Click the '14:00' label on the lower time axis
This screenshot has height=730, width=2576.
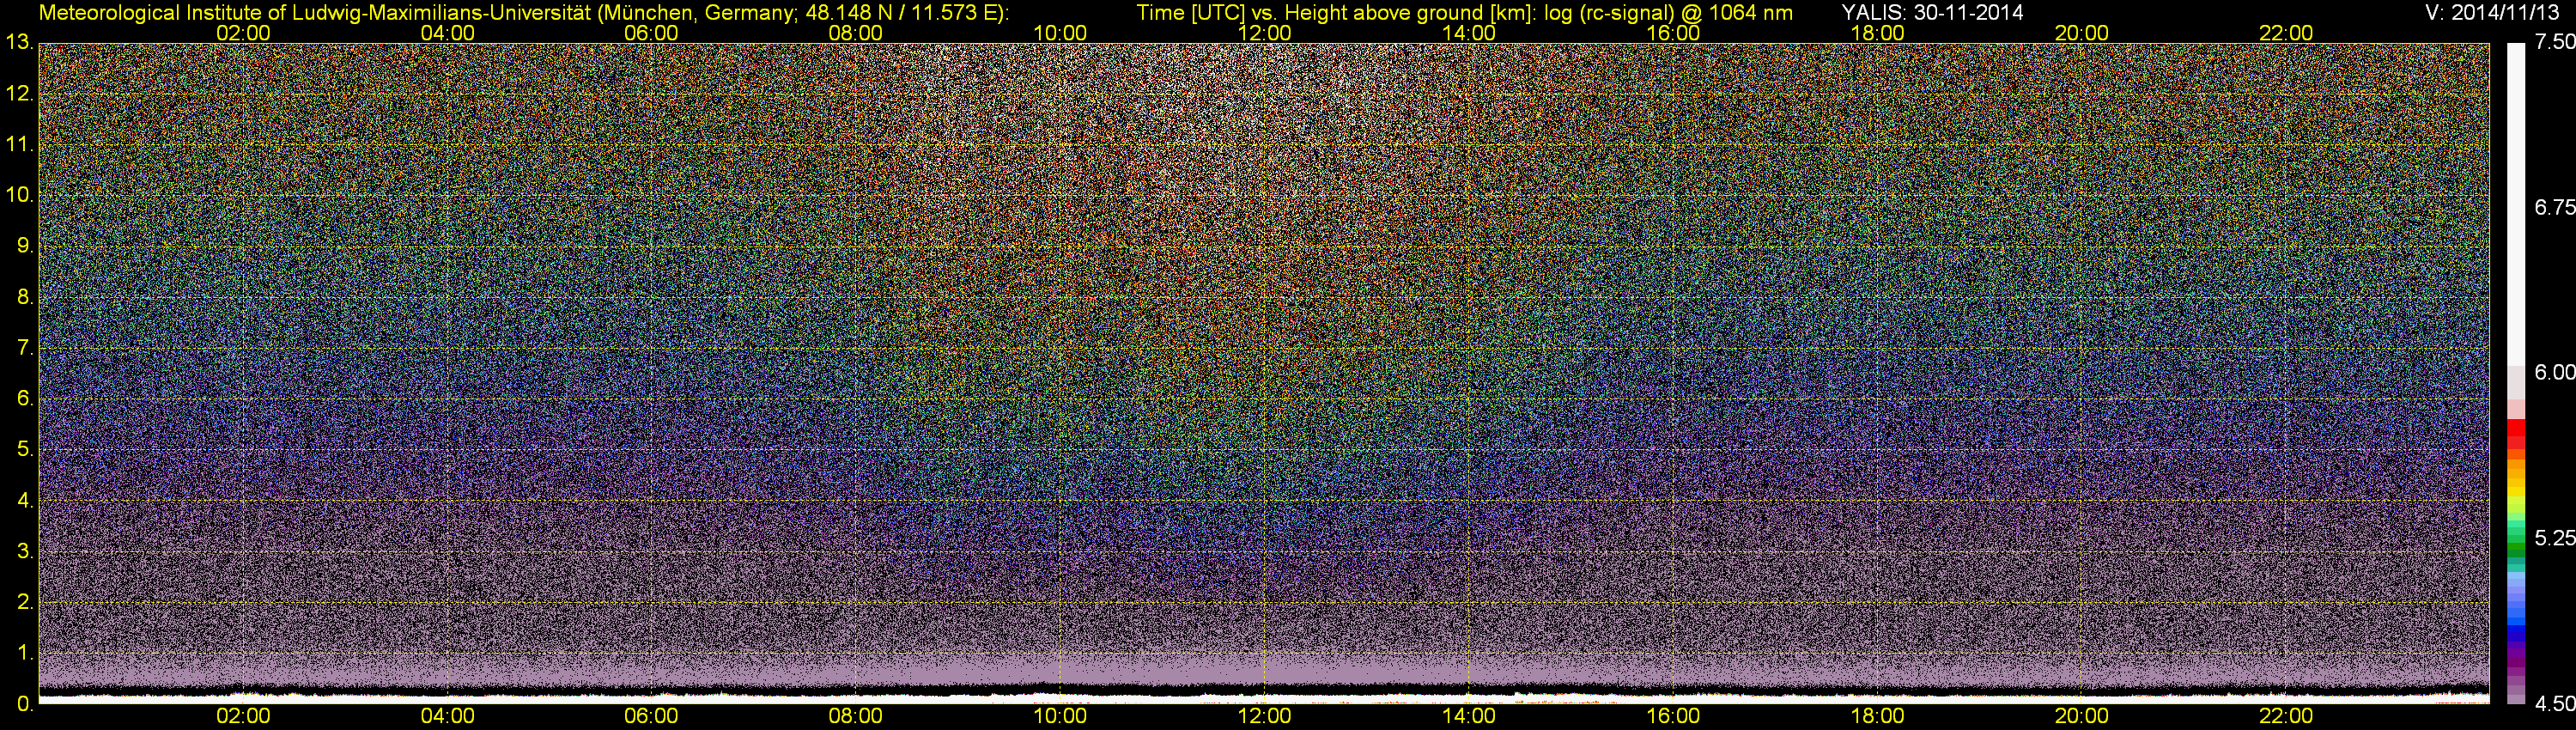coord(1469,716)
